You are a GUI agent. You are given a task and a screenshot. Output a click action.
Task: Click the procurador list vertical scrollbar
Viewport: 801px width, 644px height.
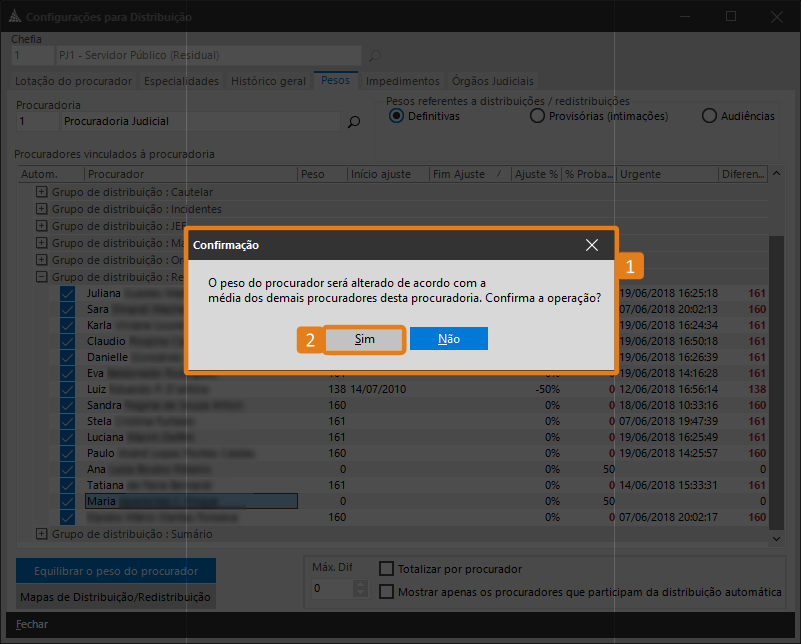coord(776,390)
